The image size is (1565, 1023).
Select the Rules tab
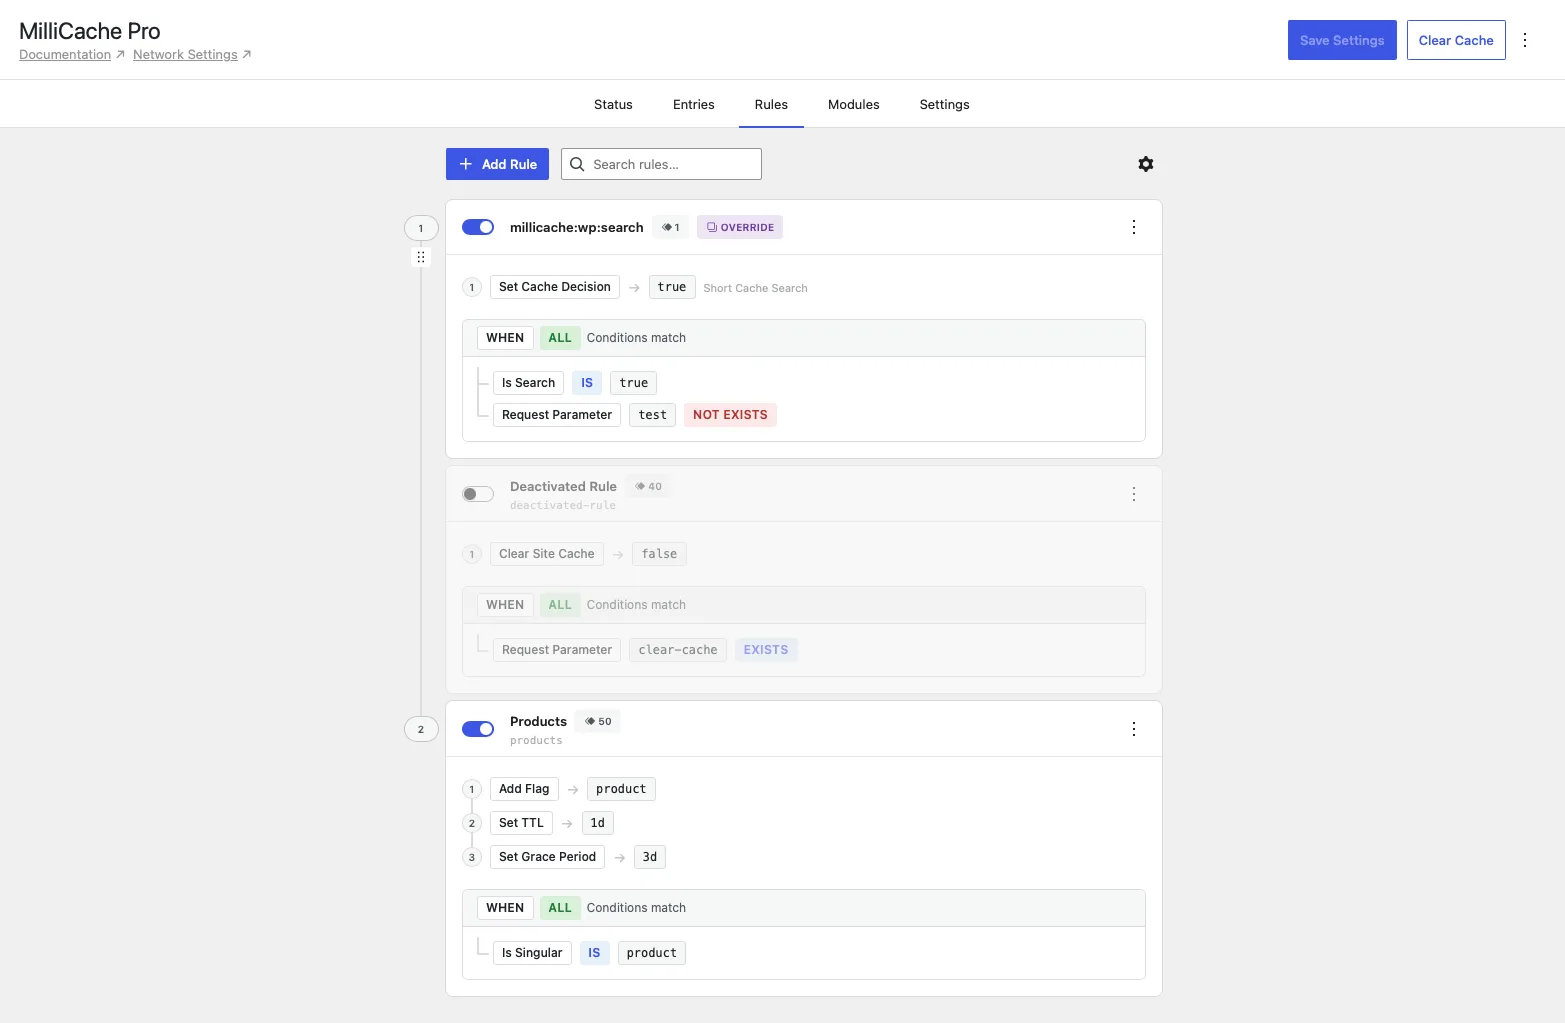[x=771, y=104]
